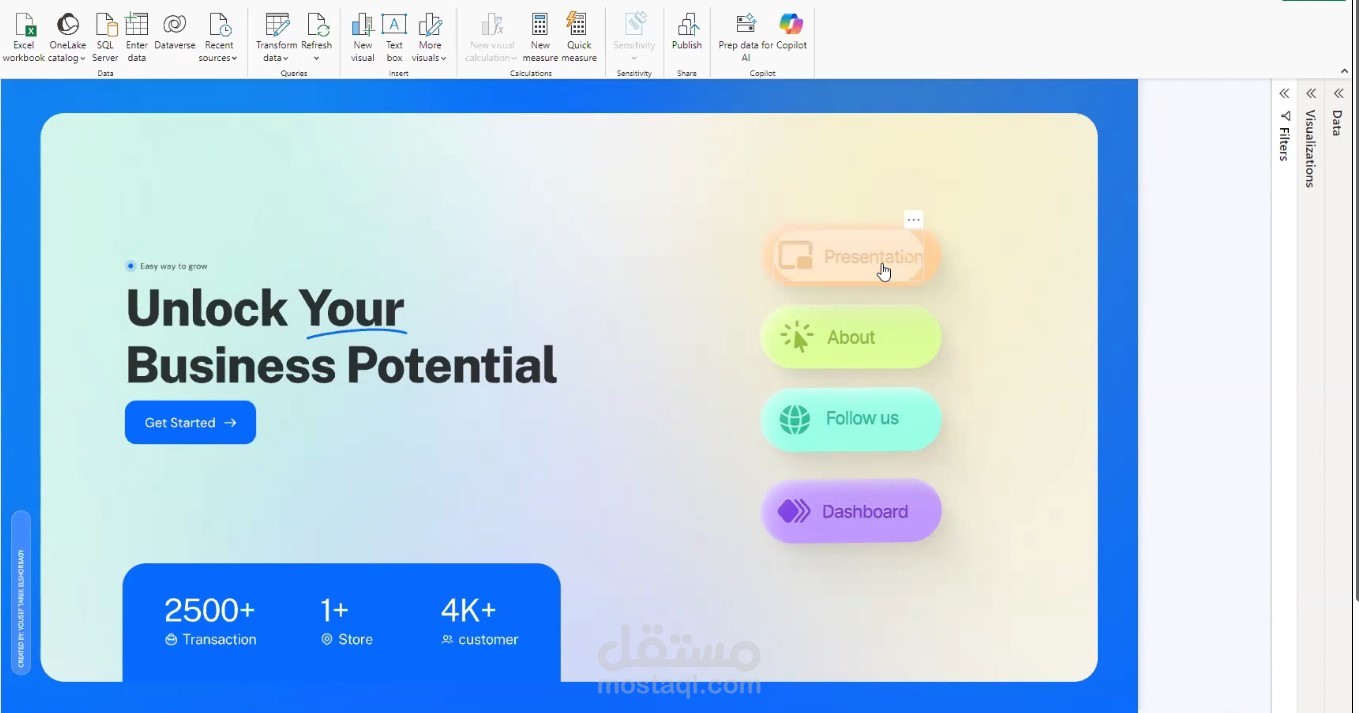Connect to SQL Server data source

(x=105, y=38)
